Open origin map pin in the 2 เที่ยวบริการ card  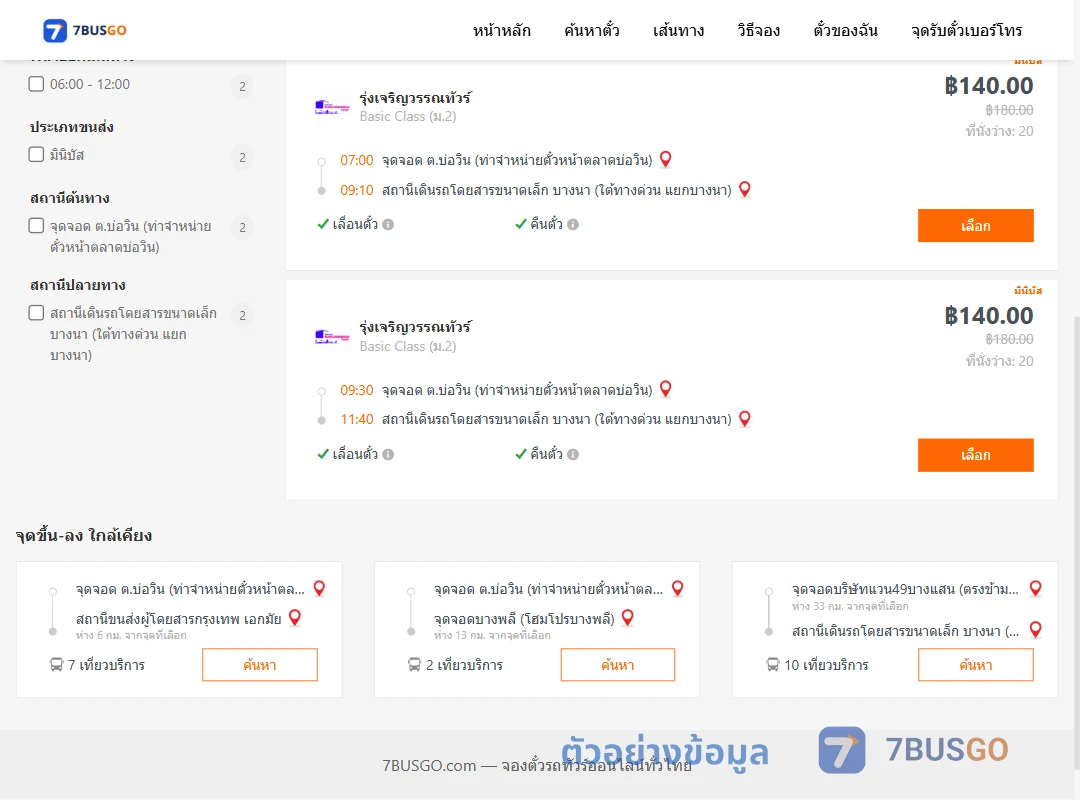click(678, 588)
